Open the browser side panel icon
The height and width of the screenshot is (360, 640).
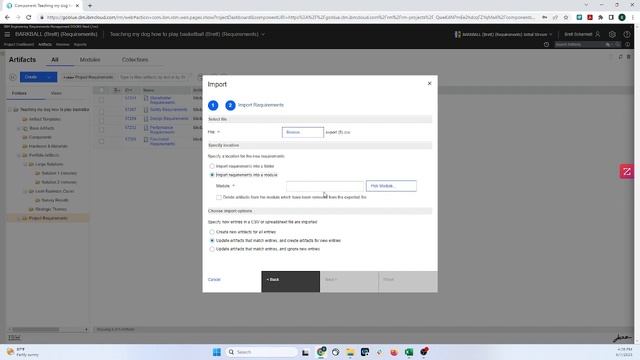(x=611, y=17)
